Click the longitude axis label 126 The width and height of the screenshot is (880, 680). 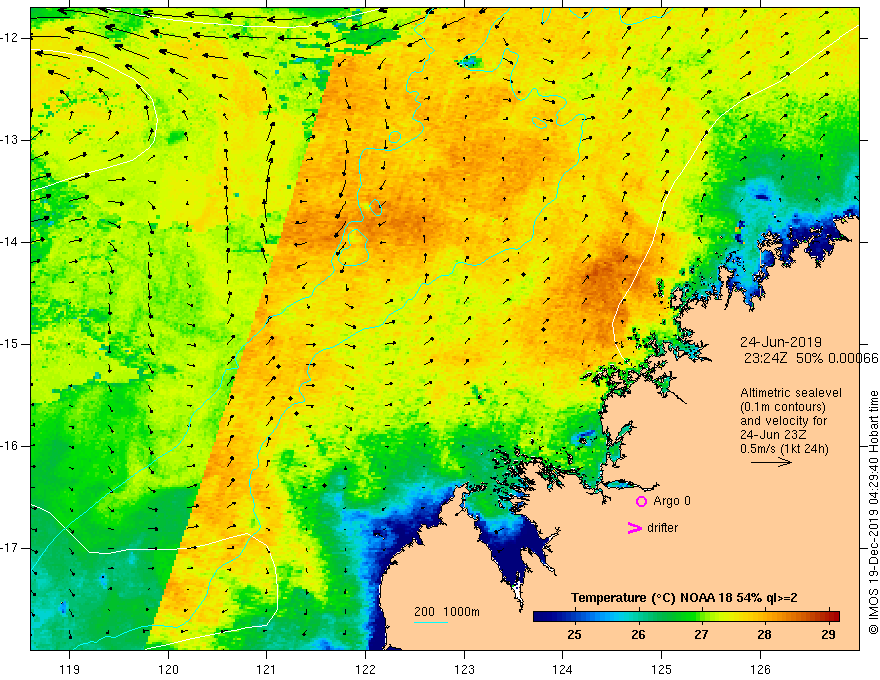click(x=760, y=669)
